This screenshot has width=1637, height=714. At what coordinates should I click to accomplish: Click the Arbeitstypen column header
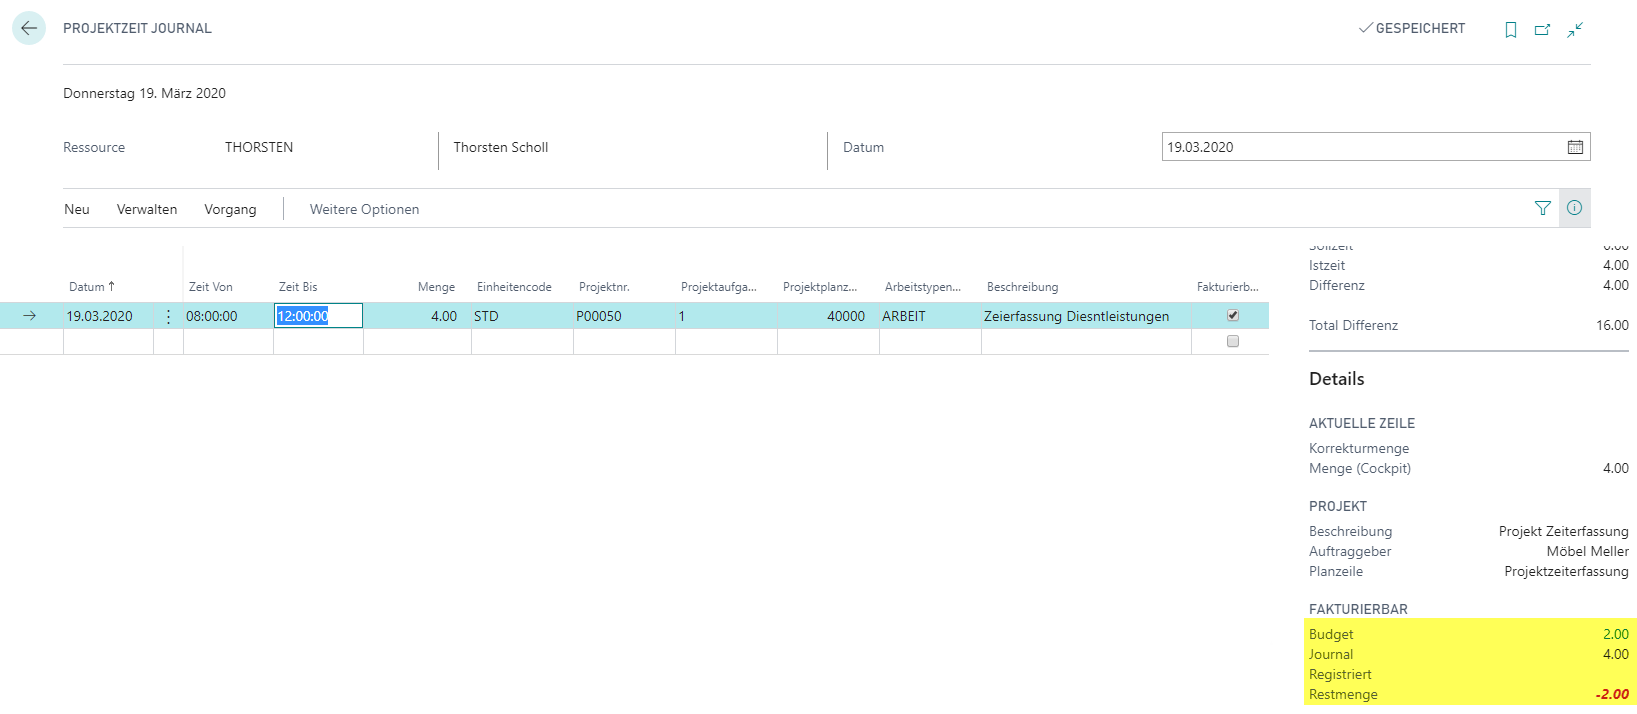pos(923,287)
